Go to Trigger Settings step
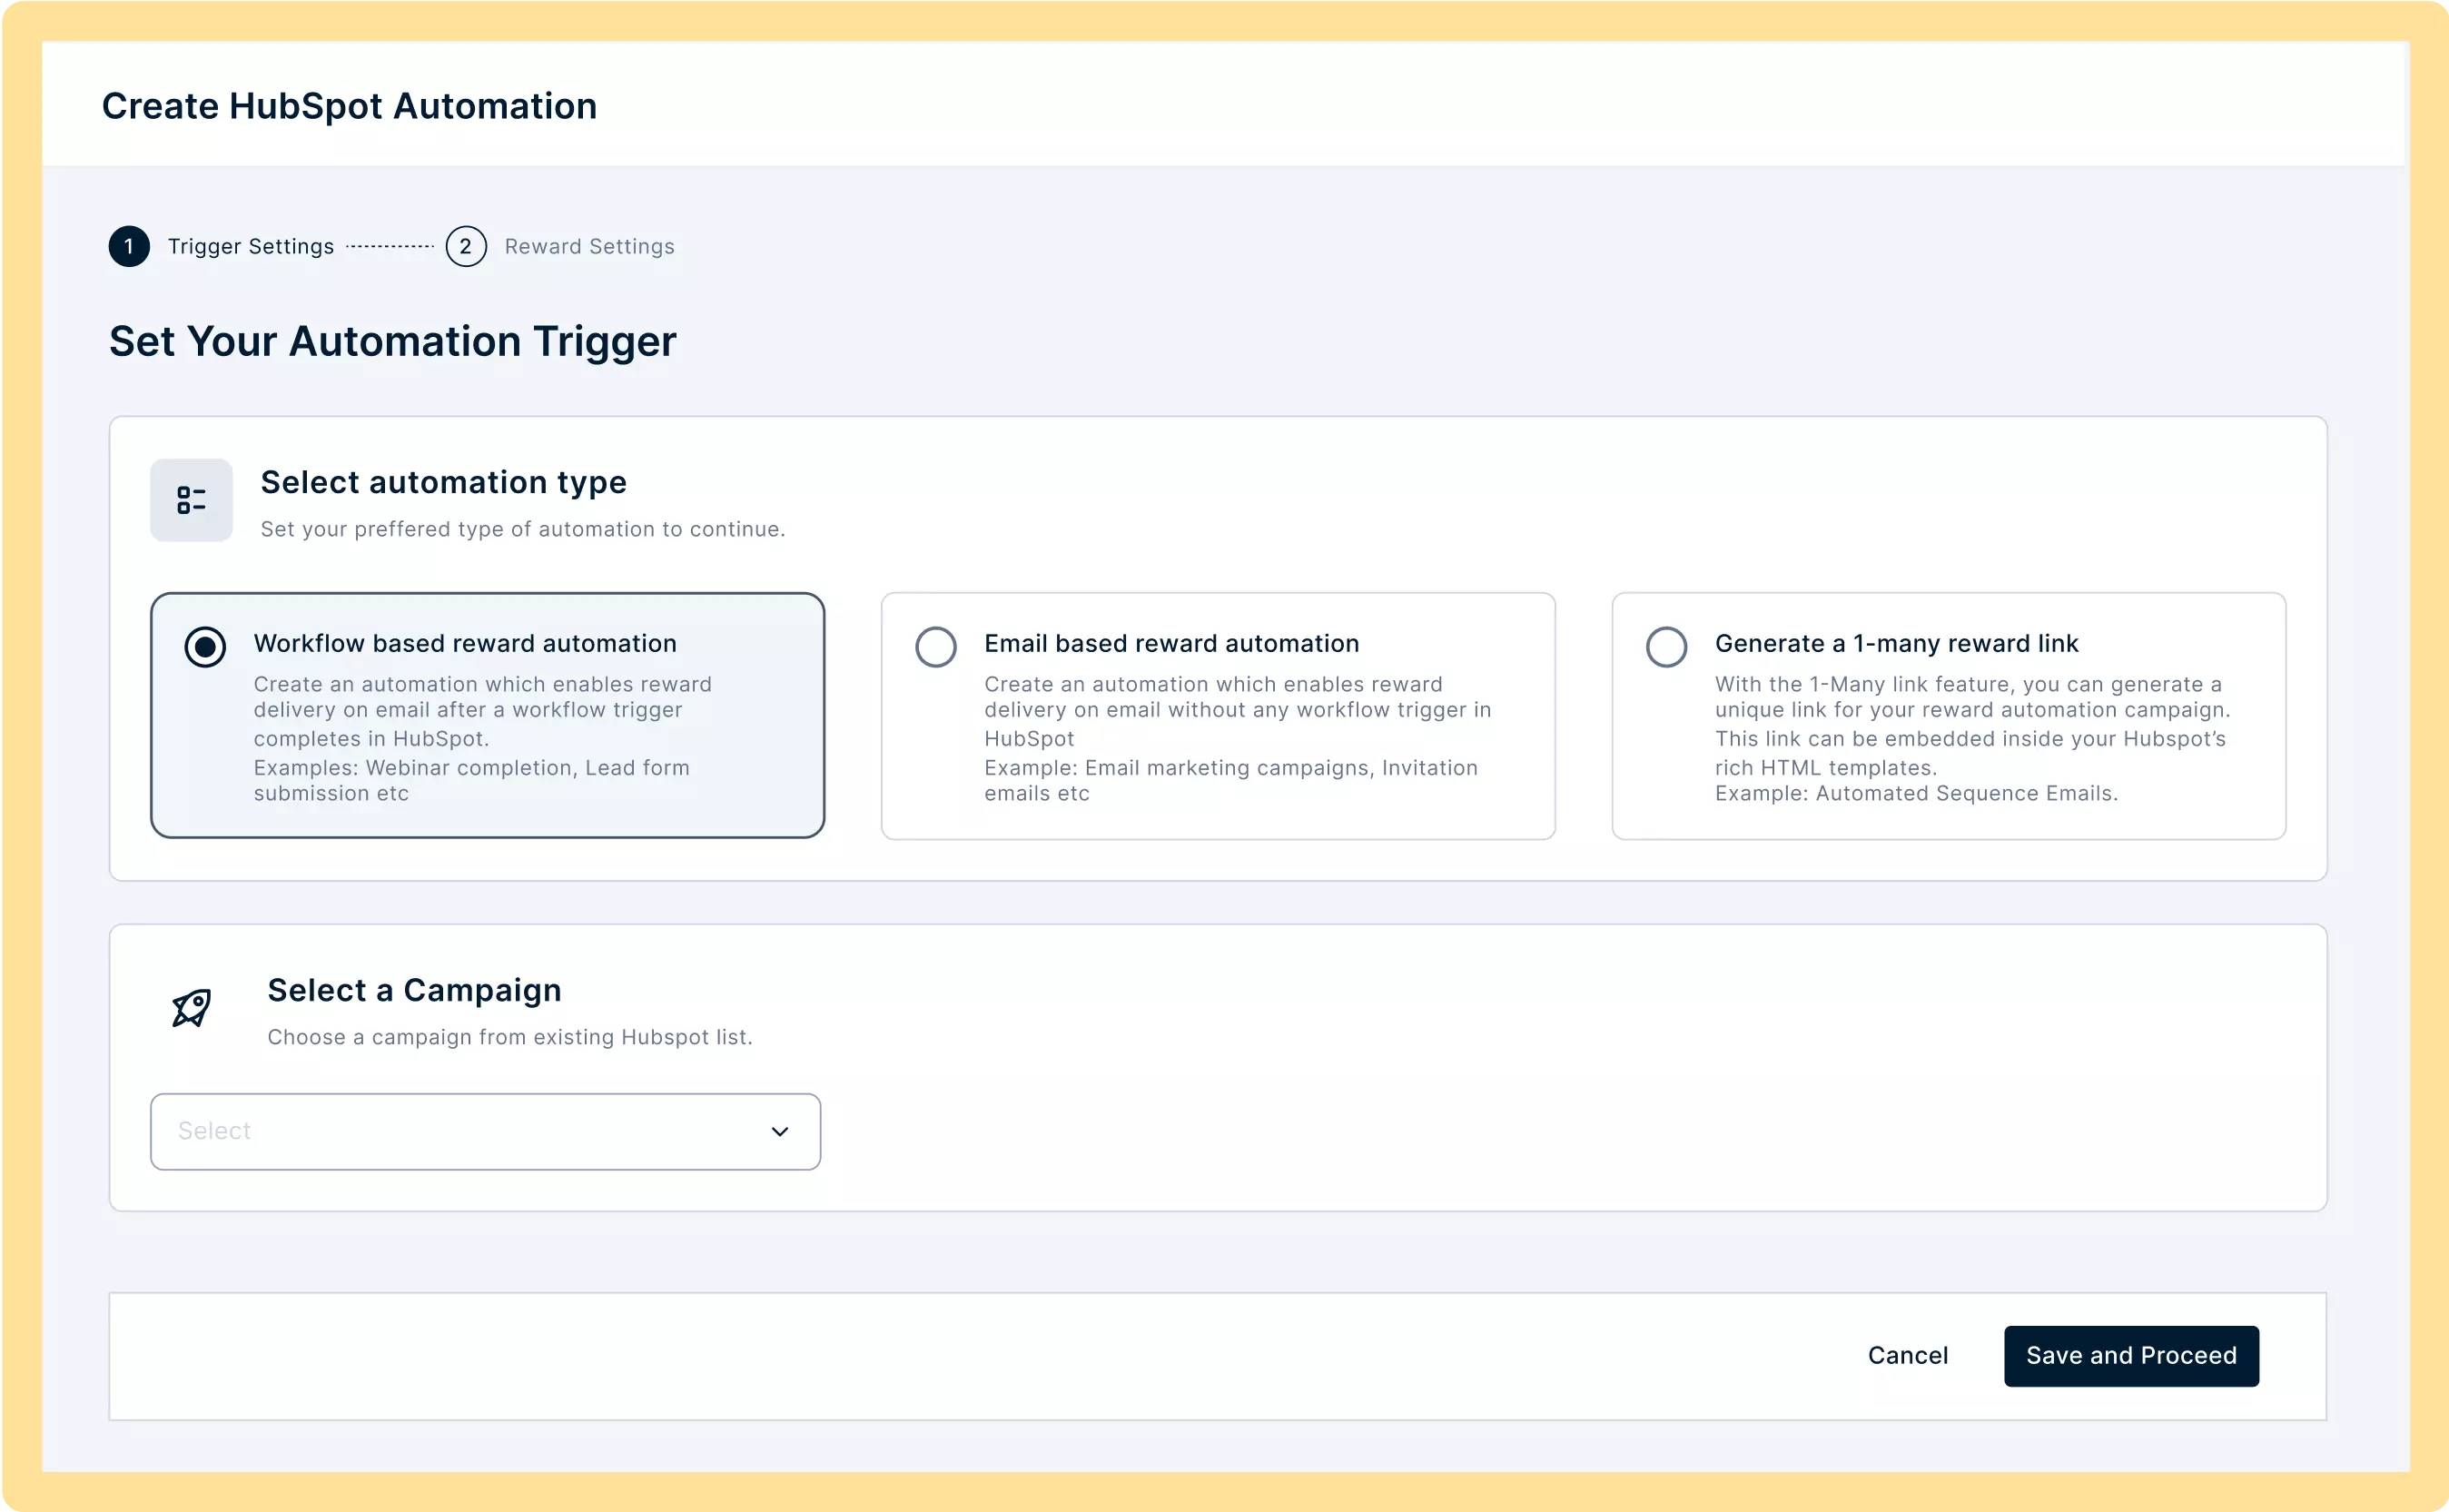The height and width of the screenshot is (1512, 2449). (250, 247)
